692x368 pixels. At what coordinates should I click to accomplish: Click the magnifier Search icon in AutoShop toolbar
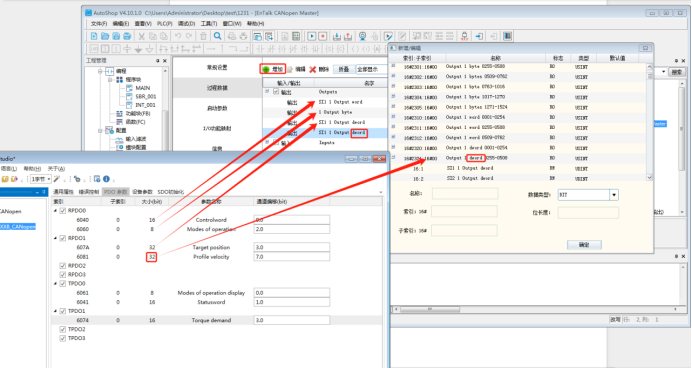pyautogui.click(x=218, y=36)
